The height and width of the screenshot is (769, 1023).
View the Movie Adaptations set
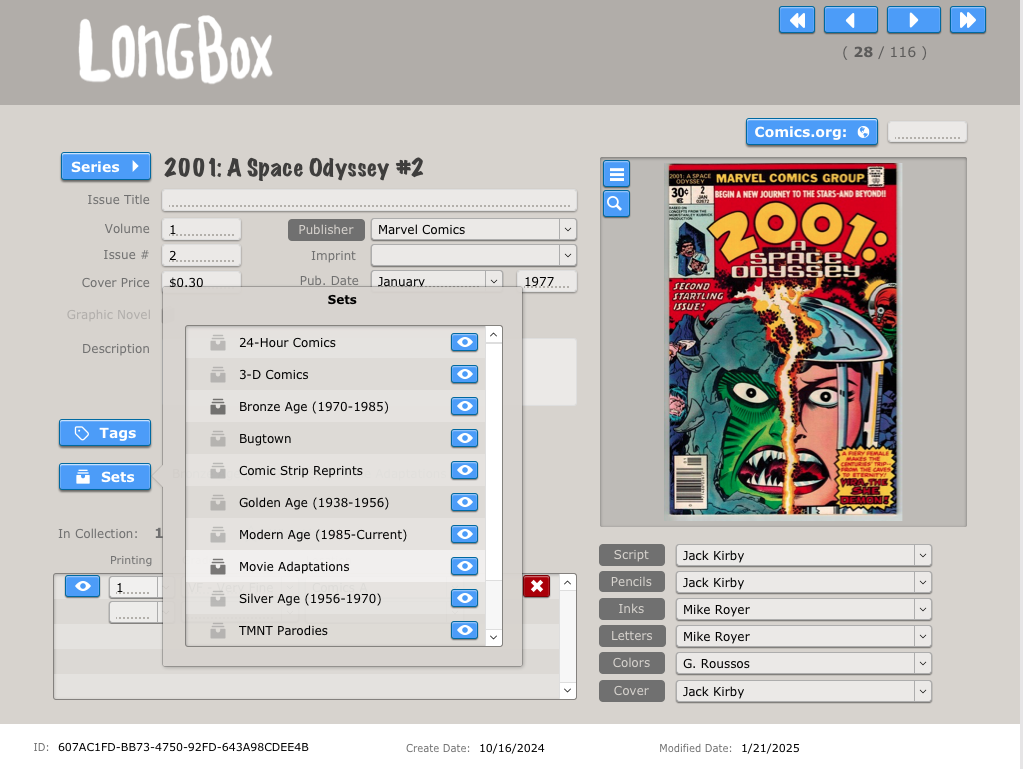pyautogui.click(x=465, y=566)
